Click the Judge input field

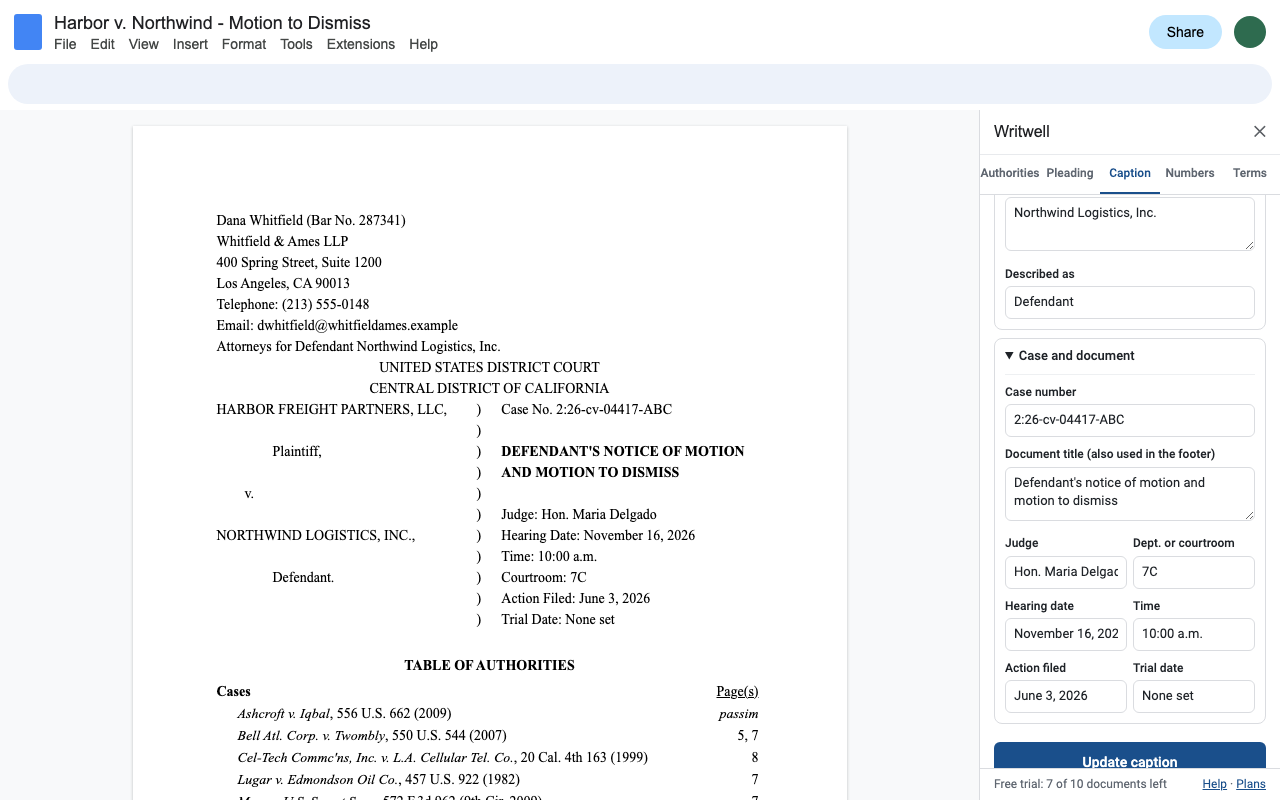click(x=1066, y=572)
